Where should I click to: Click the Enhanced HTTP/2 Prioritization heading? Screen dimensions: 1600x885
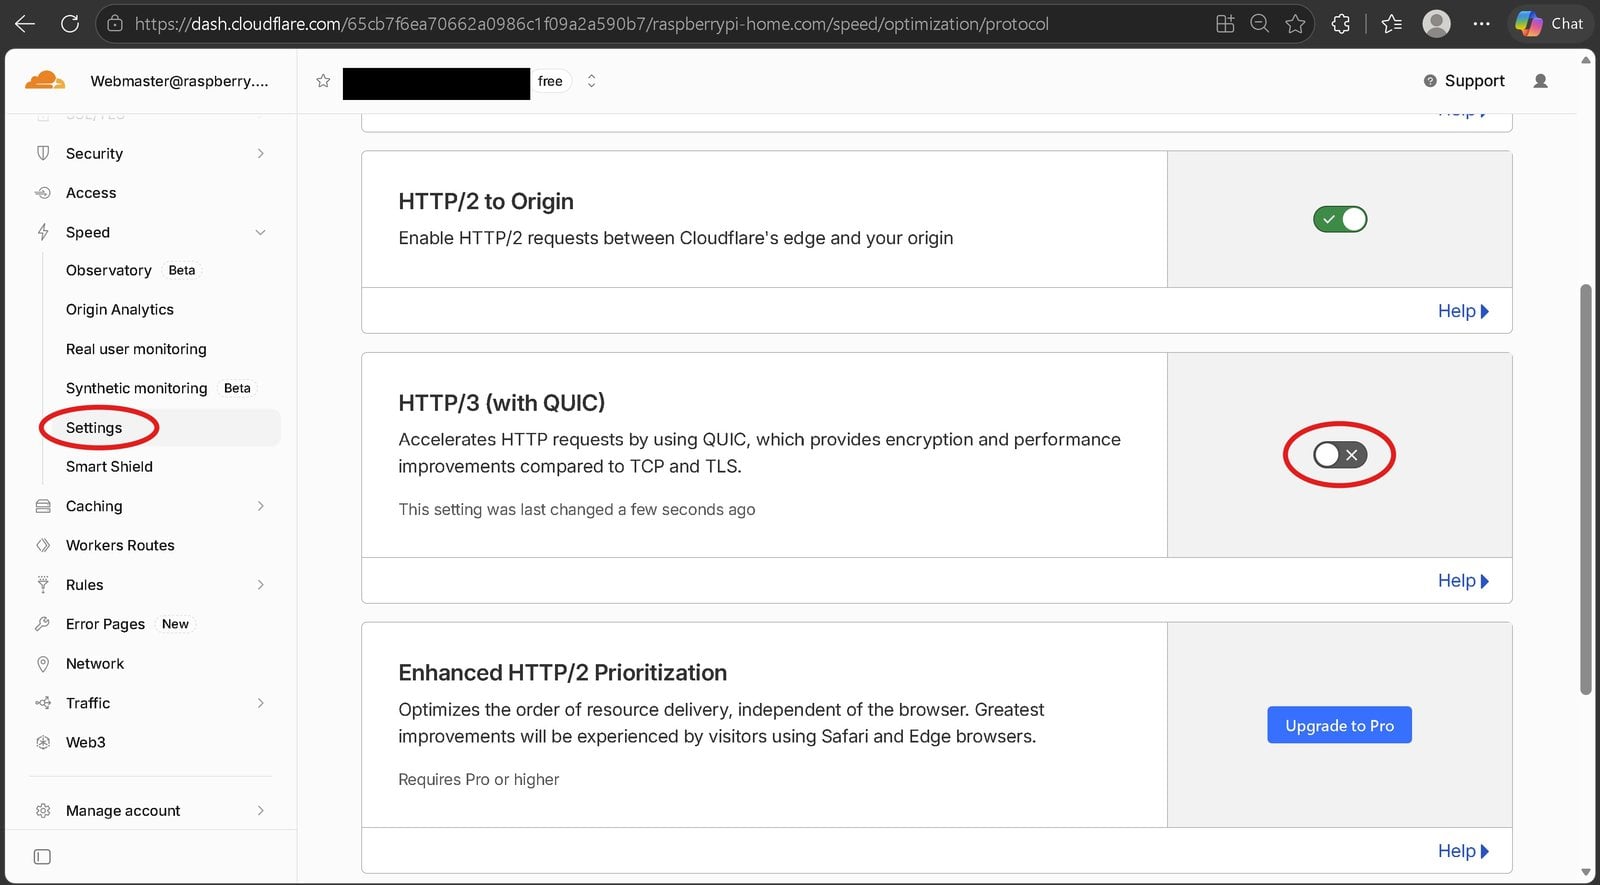(x=563, y=673)
